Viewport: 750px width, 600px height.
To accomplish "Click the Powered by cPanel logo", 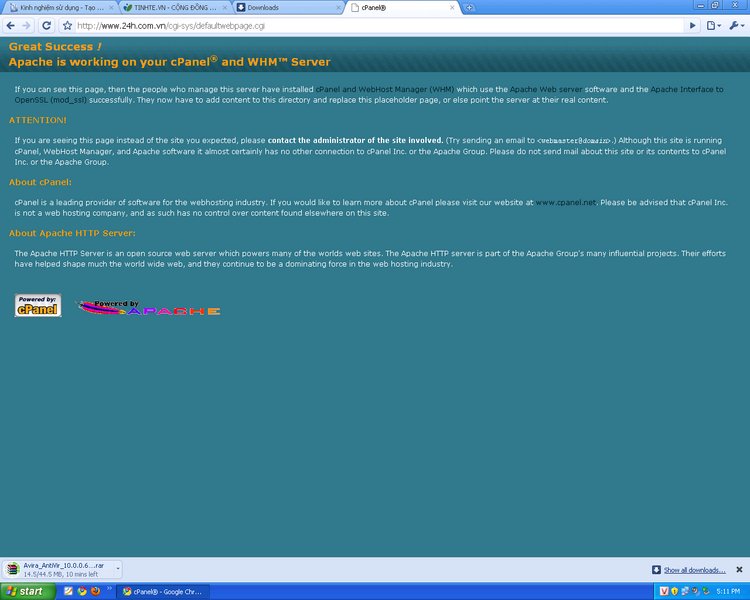I will pyautogui.click(x=38, y=306).
